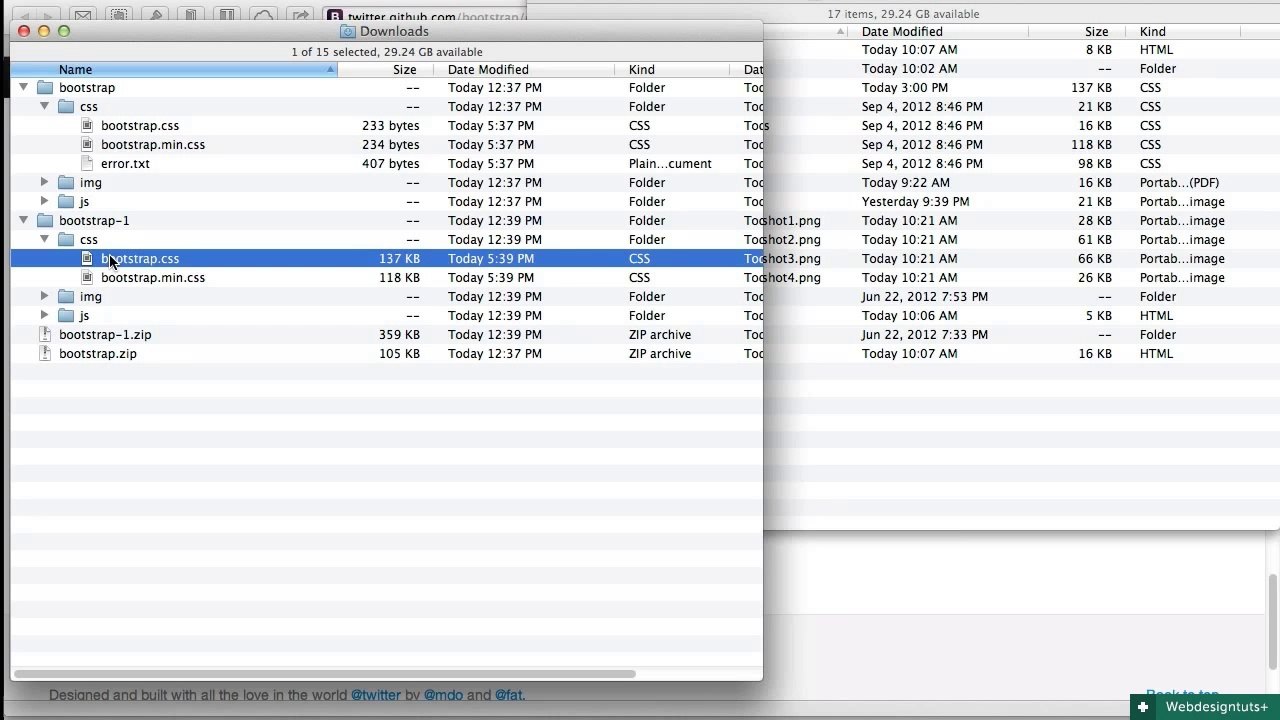The image size is (1280, 720).
Task: Select the bootstrap-1 folder icon
Action: (x=45, y=220)
